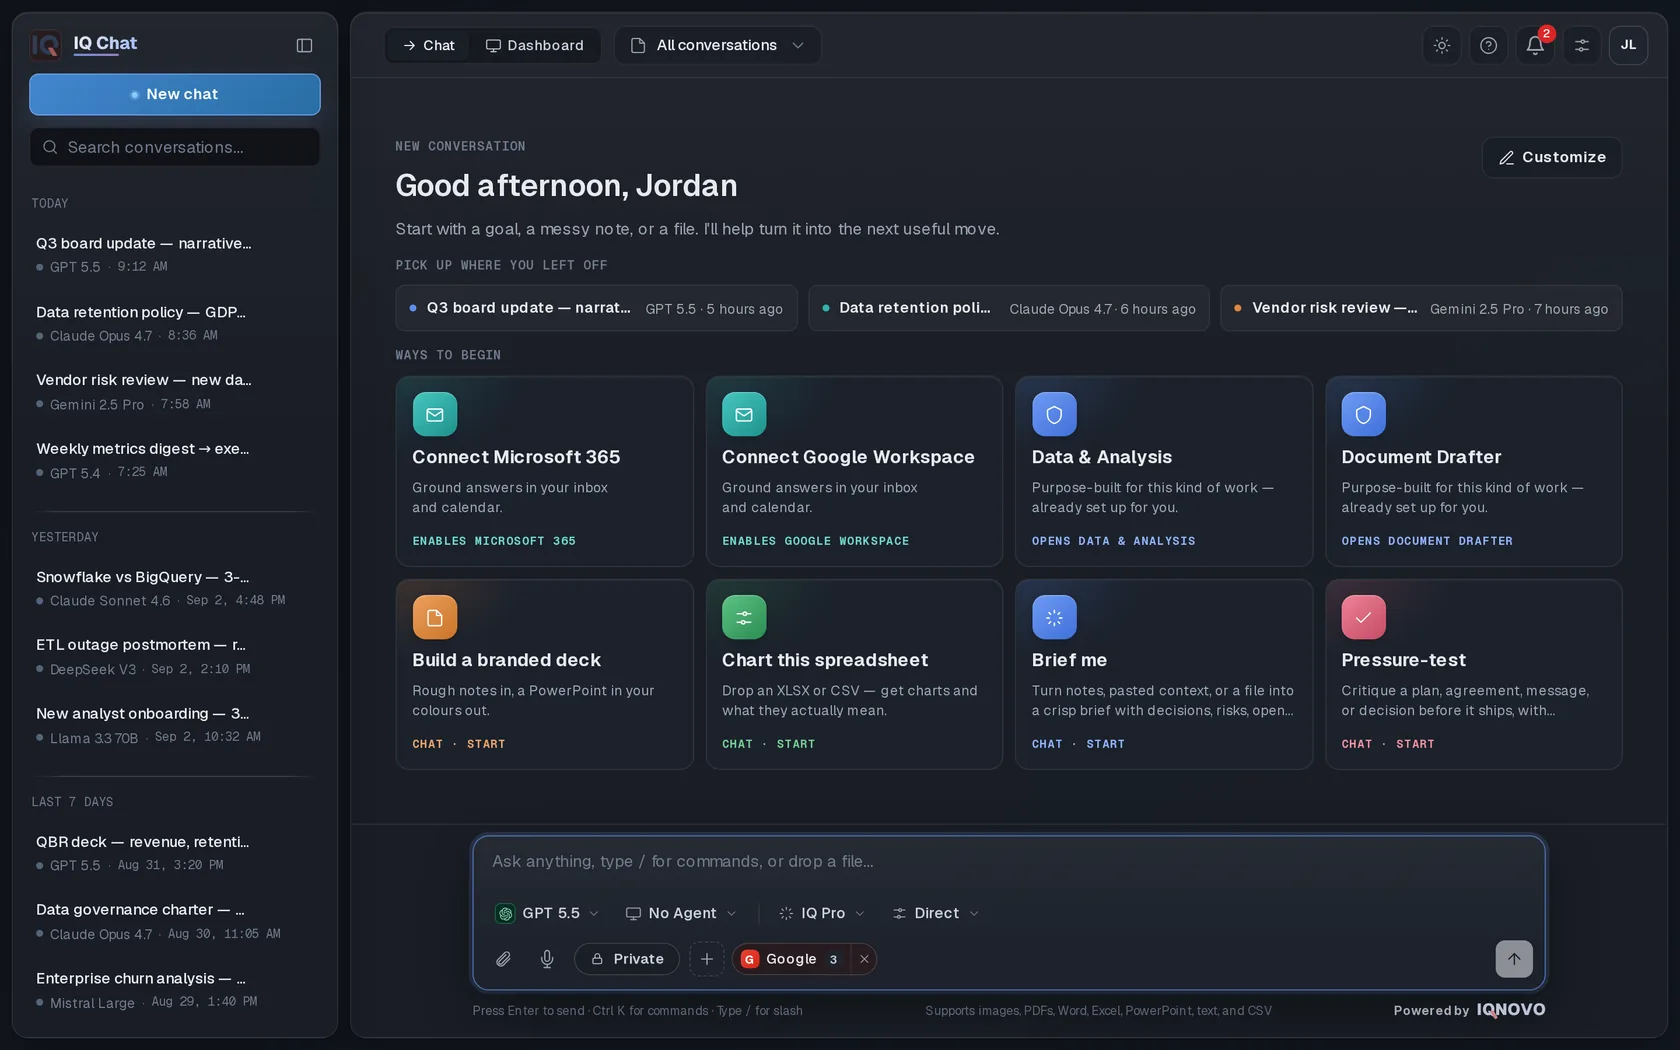Open the No Agent dropdown
This screenshot has height=1050, width=1680.
[x=681, y=913]
